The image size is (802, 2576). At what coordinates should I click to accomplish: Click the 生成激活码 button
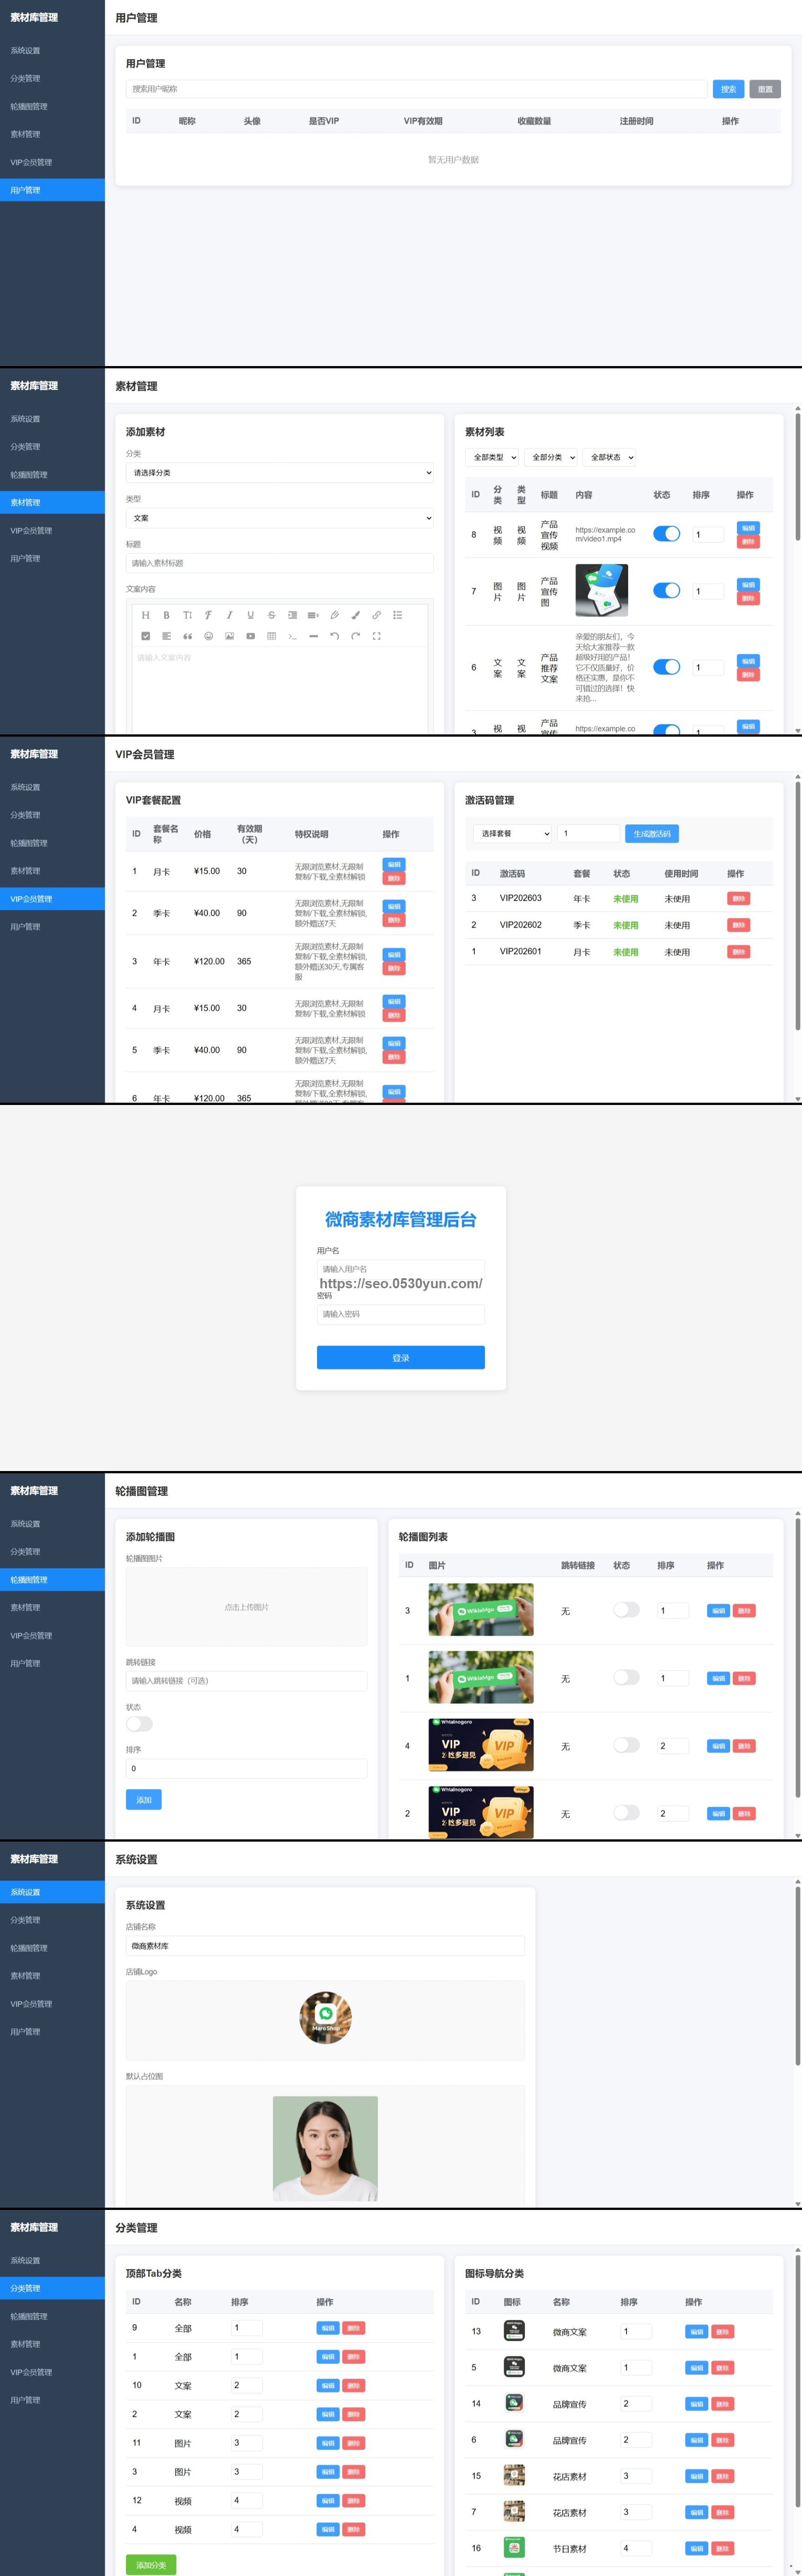click(x=652, y=833)
